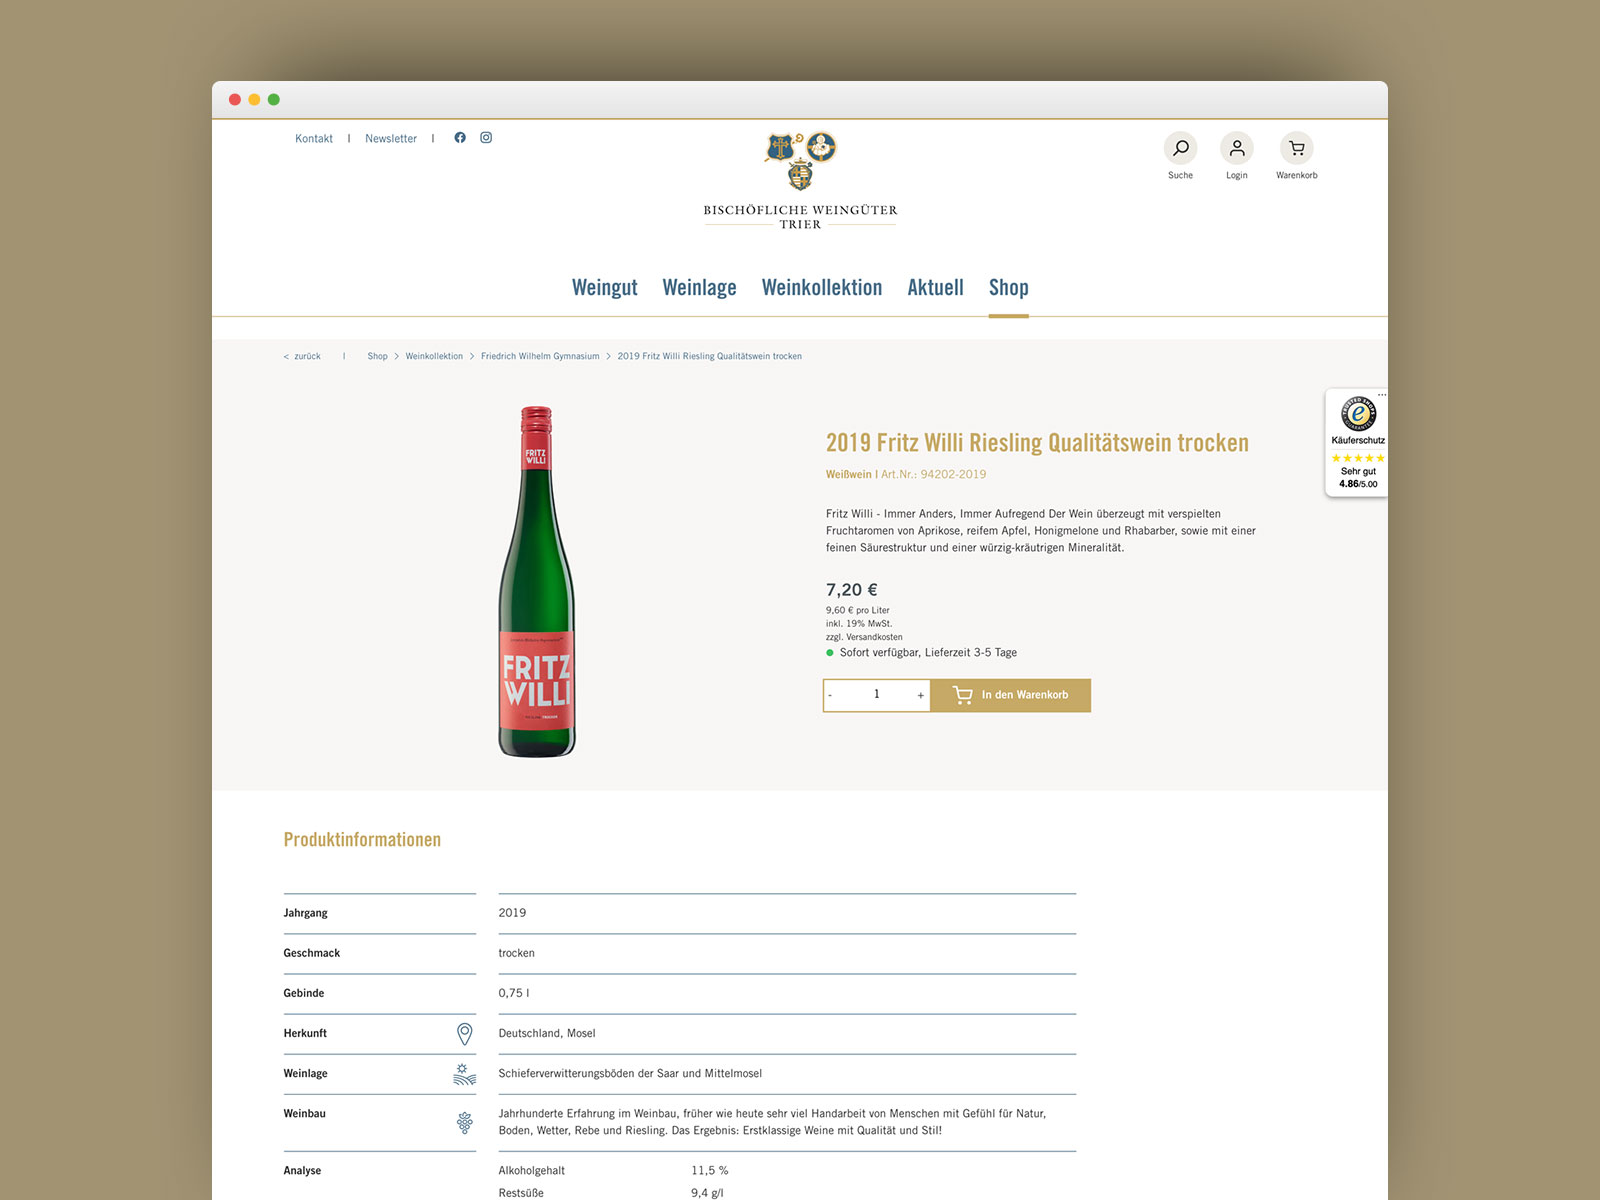Click the Herkunft location pin icon
This screenshot has height=1200, width=1600.
[465, 1034]
